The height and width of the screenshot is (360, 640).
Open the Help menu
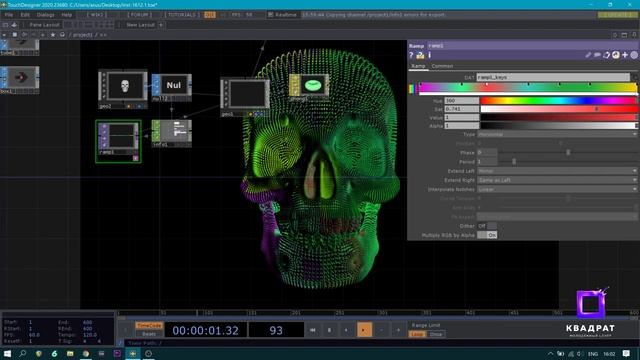(x=67, y=15)
